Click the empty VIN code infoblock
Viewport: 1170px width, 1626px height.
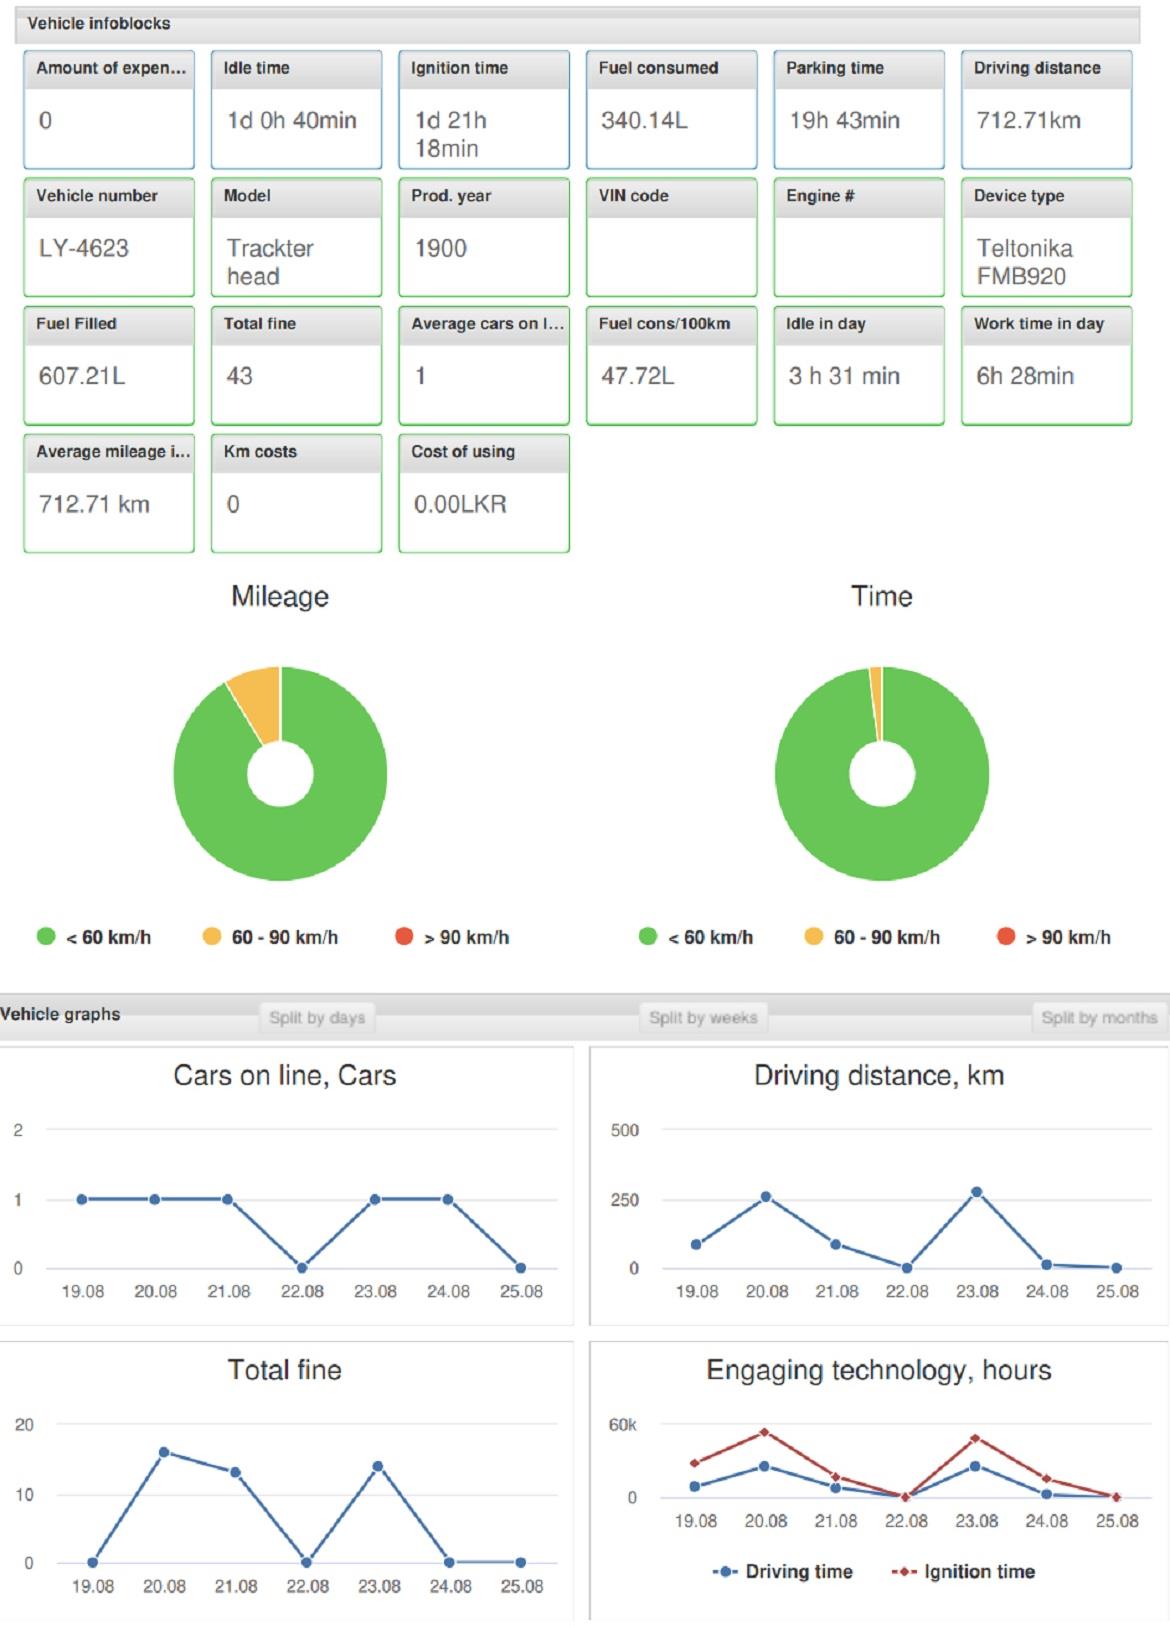click(x=671, y=237)
